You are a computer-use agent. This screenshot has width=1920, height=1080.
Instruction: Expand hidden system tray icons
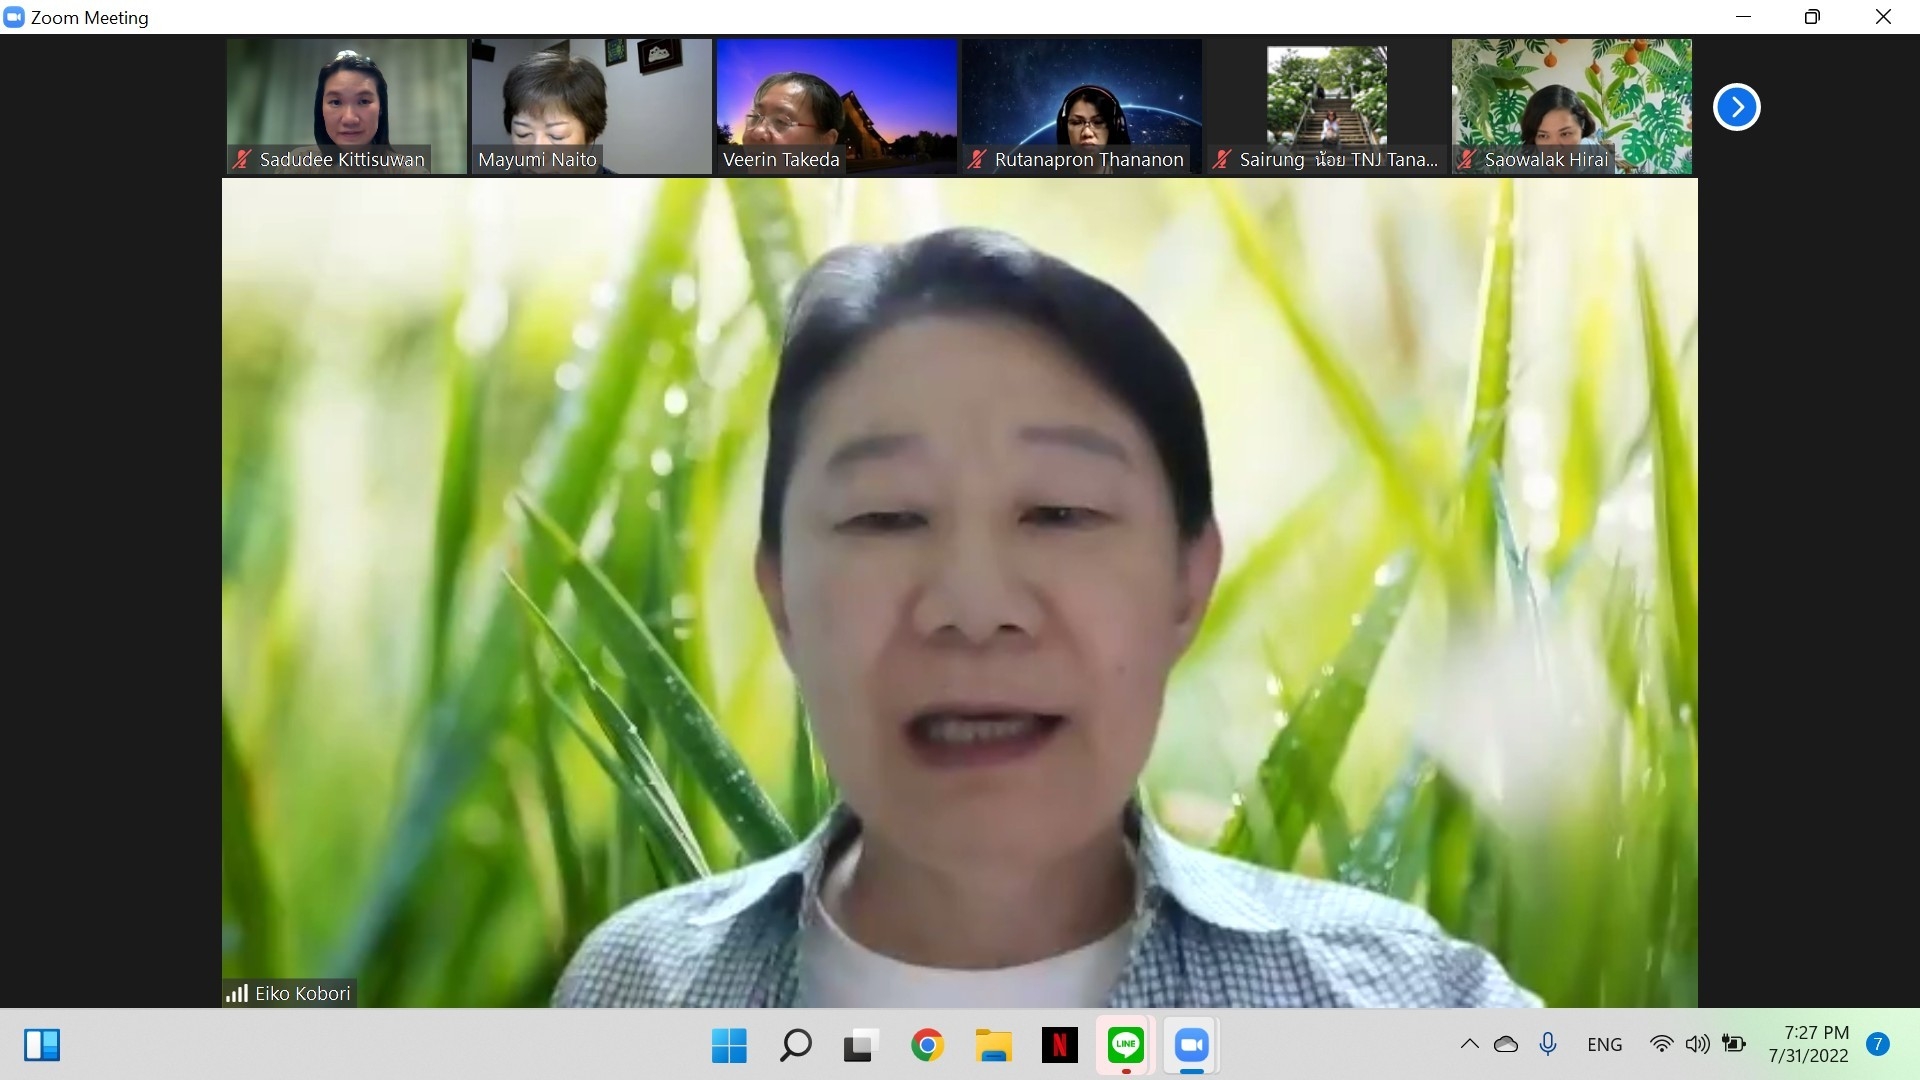coord(1469,1044)
